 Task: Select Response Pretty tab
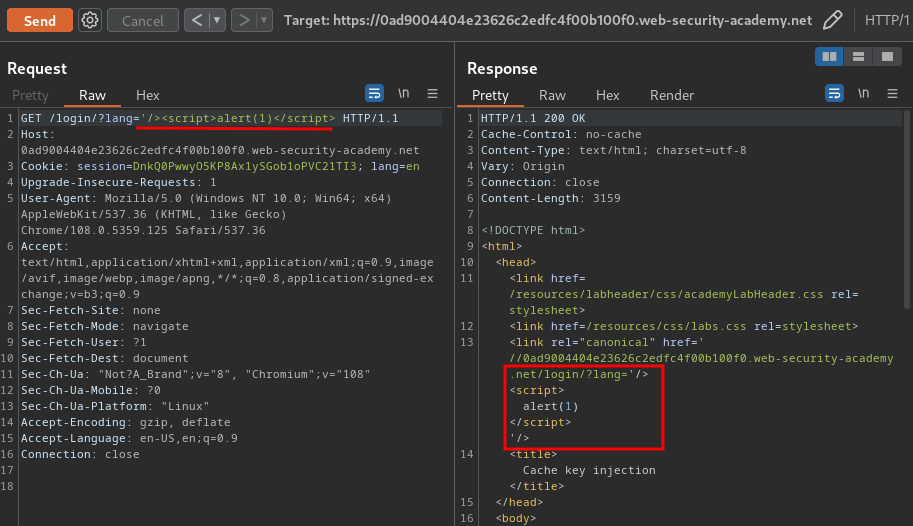[490, 95]
